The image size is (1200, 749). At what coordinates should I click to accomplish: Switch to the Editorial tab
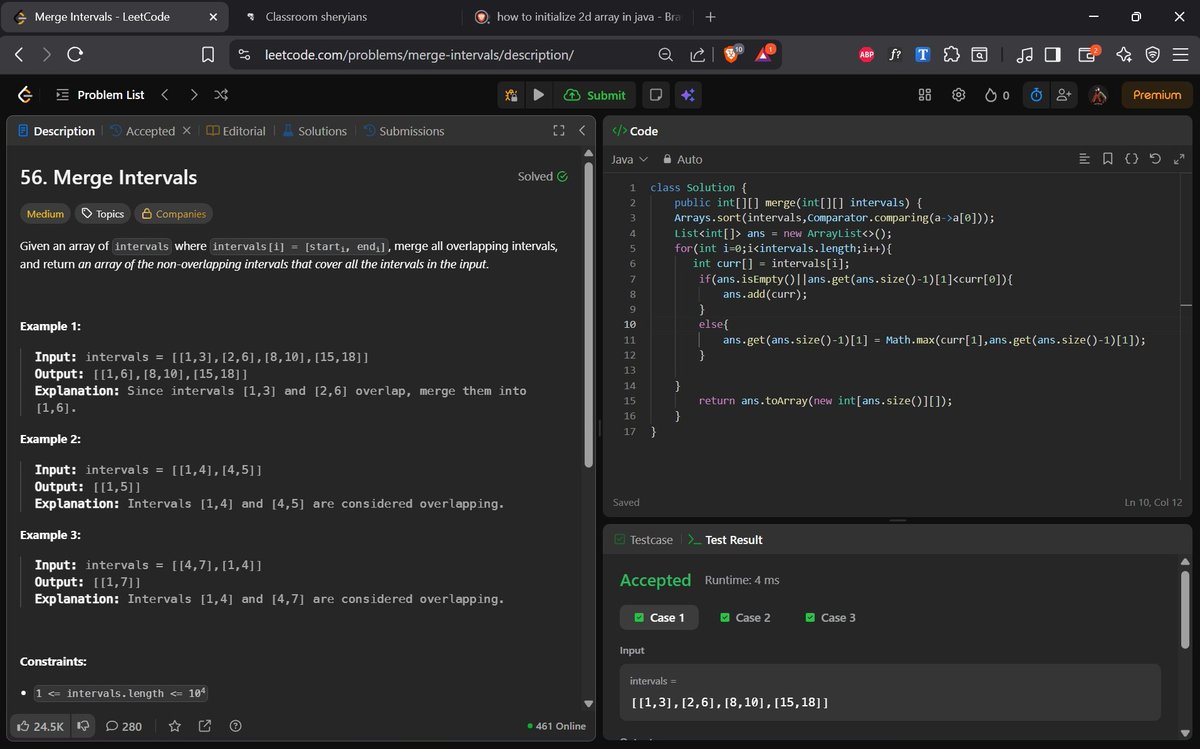click(x=236, y=131)
